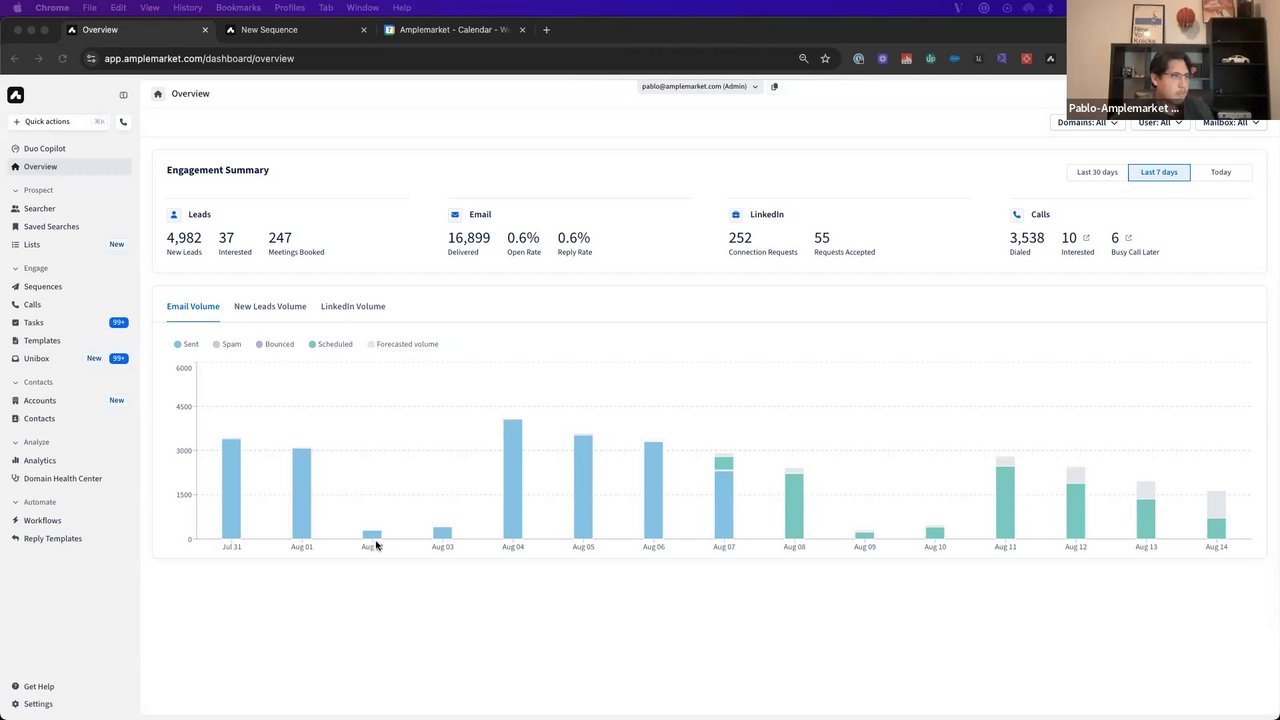
Task: Click the magnifier icon in the address bar
Action: pyautogui.click(x=803, y=59)
